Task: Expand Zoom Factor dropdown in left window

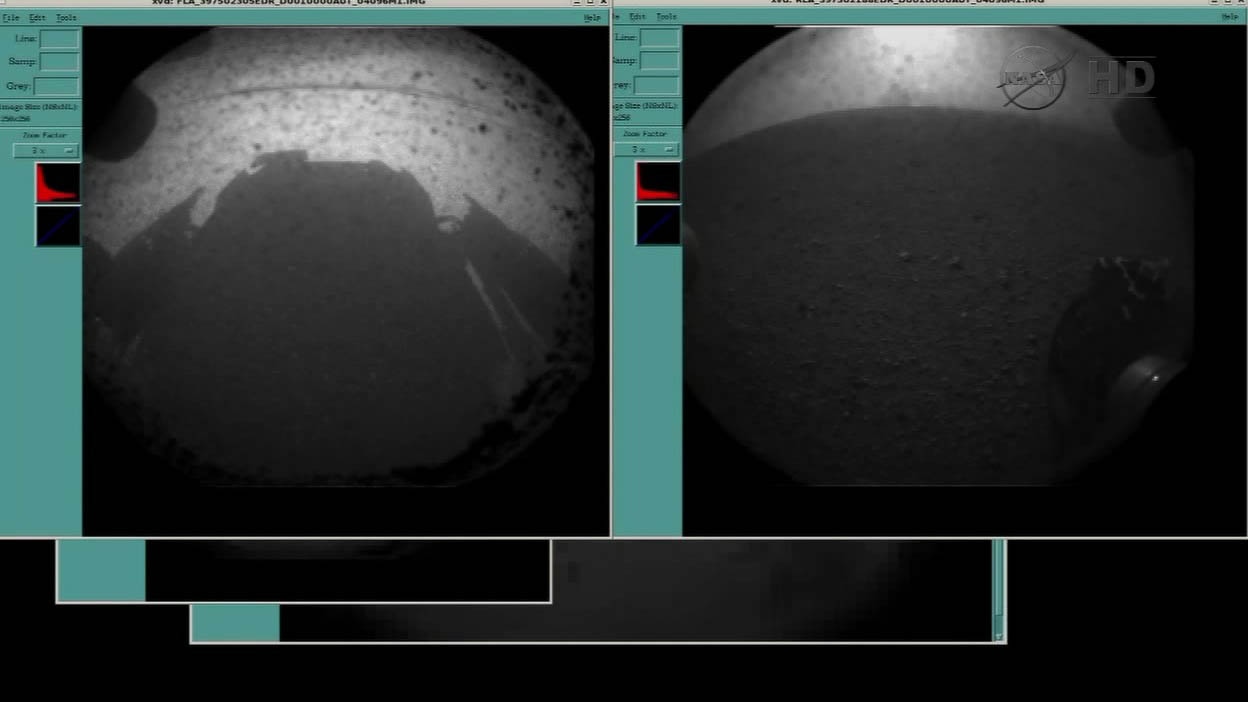Action: tap(45, 151)
